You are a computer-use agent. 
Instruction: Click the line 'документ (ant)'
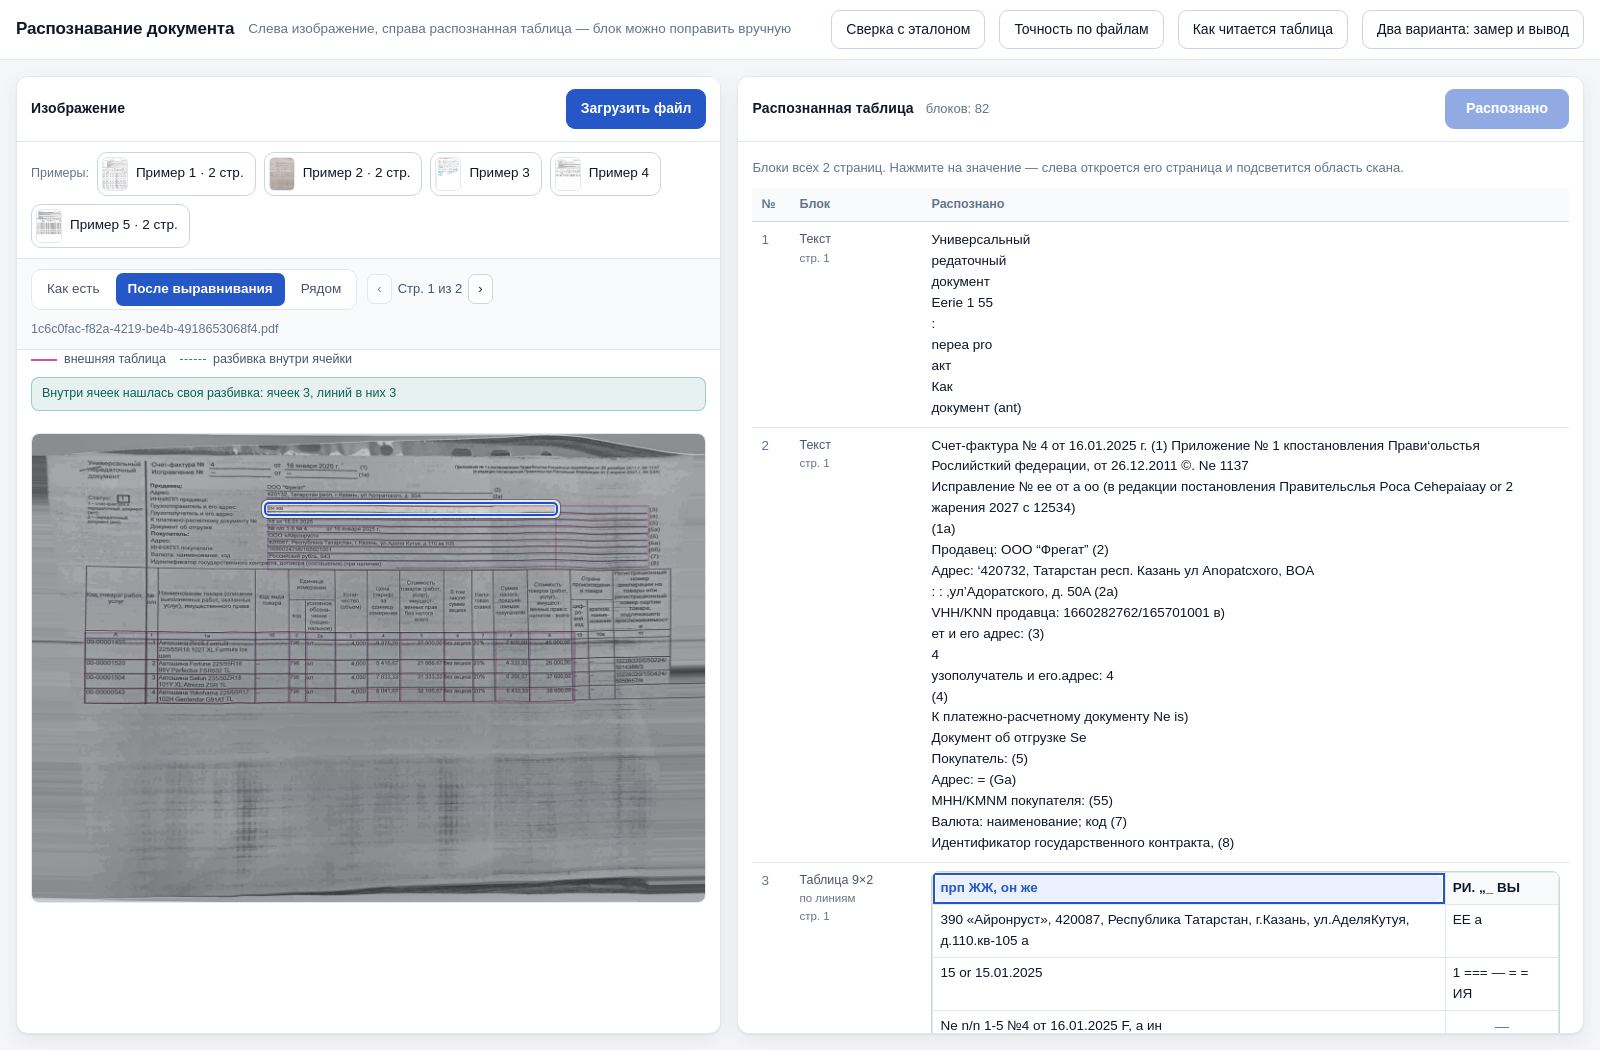(976, 408)
